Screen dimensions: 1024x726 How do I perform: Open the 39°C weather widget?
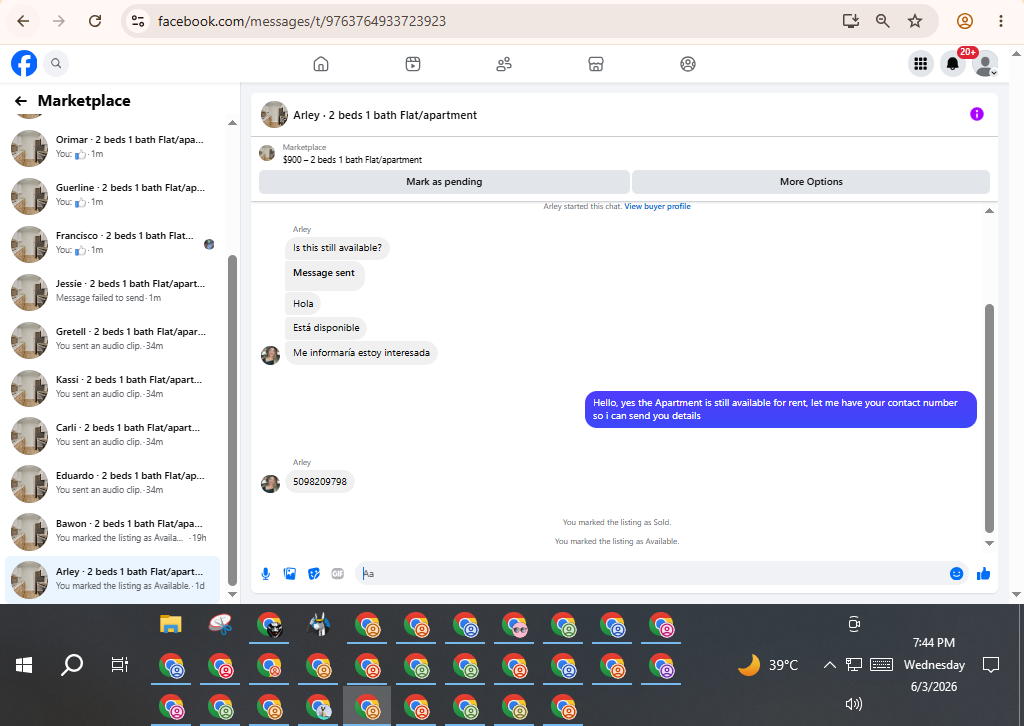coord(769,665)
